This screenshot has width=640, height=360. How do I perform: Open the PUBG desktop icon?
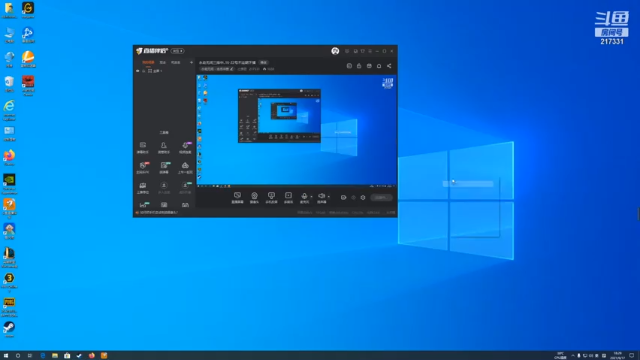pyautogui.click(x=9, y=306)
